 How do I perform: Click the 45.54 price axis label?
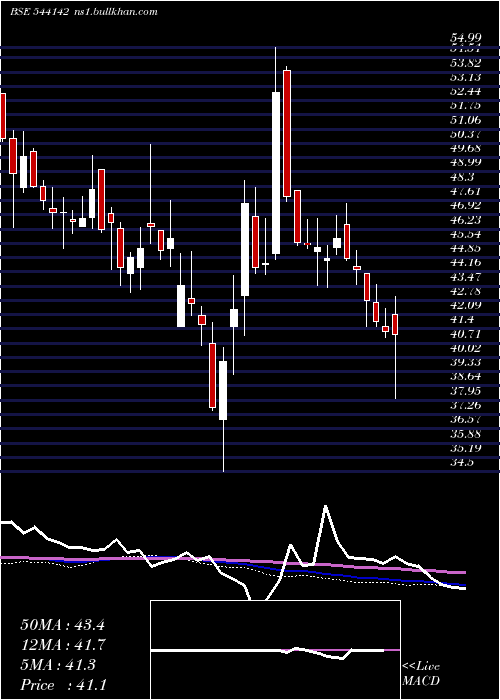point(465,234)
